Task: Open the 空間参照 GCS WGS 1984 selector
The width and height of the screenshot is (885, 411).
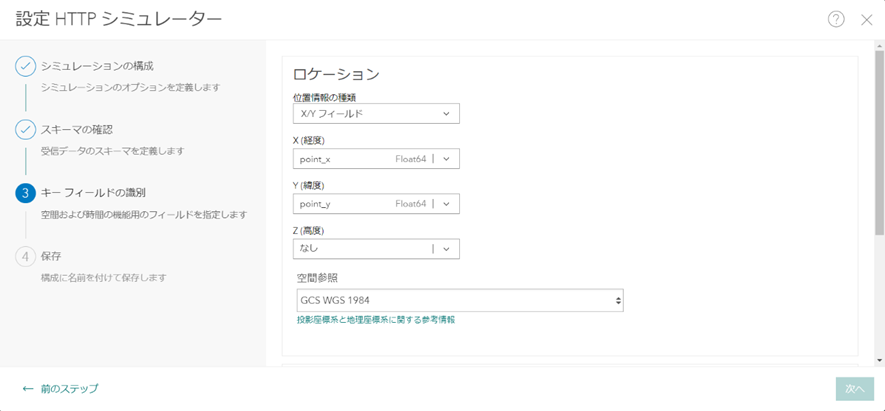Action: tap(459, 300)
